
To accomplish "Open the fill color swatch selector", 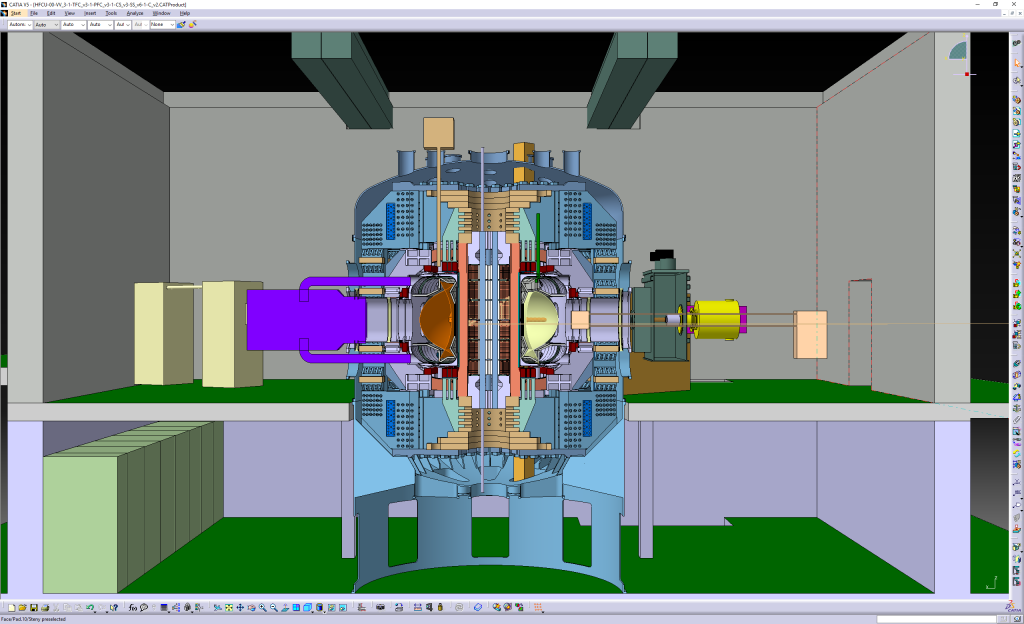I will 20,24.
